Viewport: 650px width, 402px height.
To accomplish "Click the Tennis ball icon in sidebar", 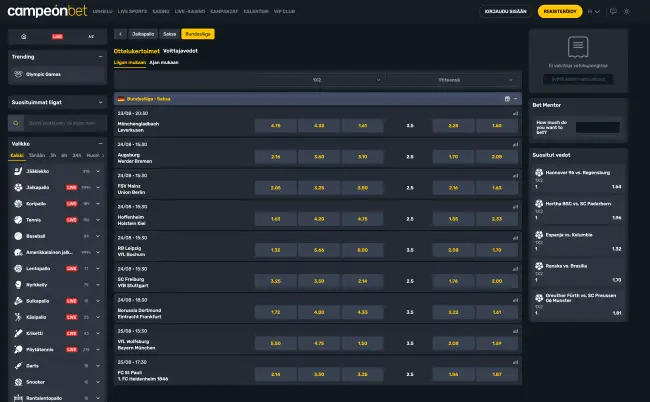I will [18, 219].
